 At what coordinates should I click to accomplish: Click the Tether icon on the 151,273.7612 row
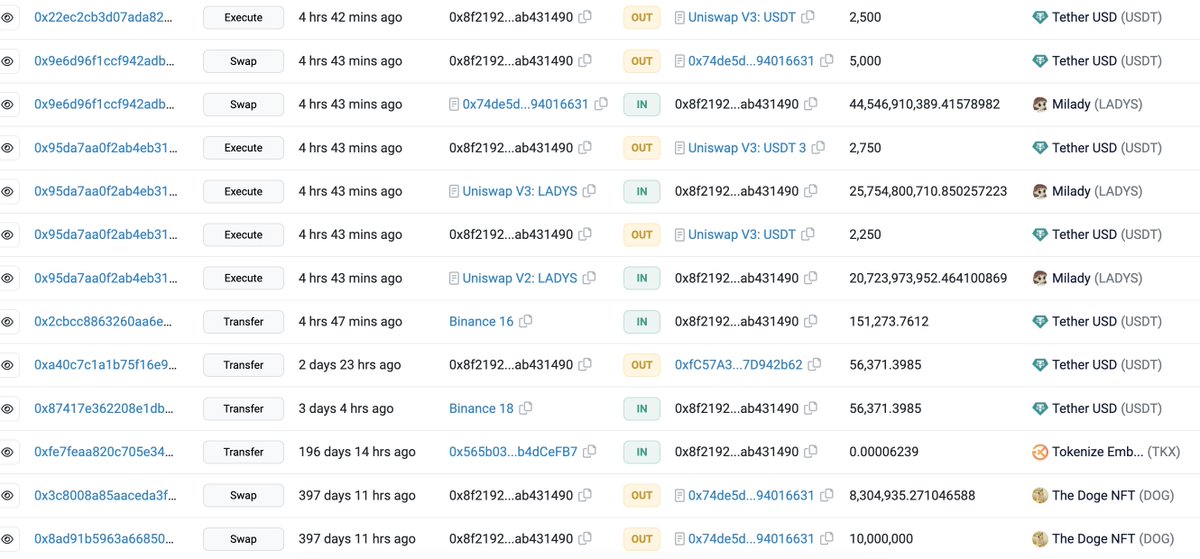point(1040,321)
